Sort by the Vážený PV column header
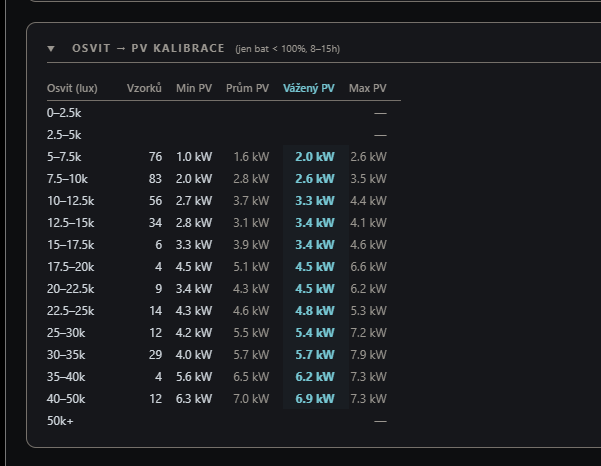 [309, 88]
